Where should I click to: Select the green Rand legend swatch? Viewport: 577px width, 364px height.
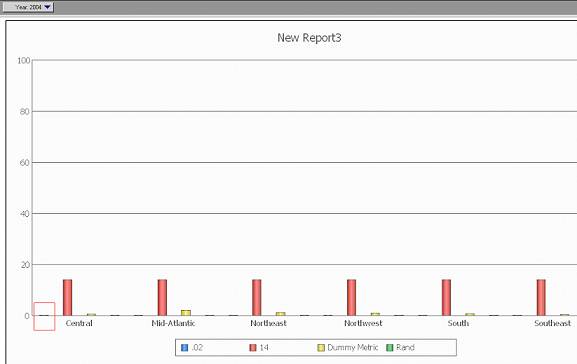390,347
